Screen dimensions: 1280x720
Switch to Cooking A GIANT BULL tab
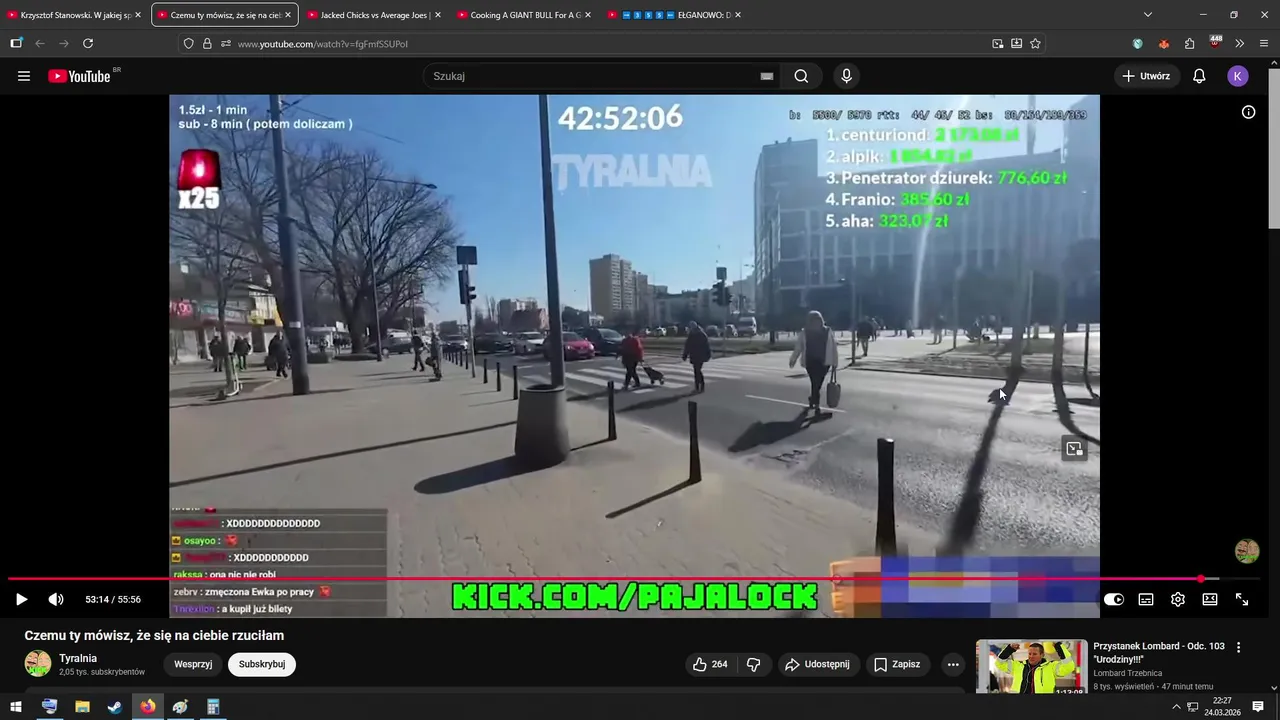(525, 15)
